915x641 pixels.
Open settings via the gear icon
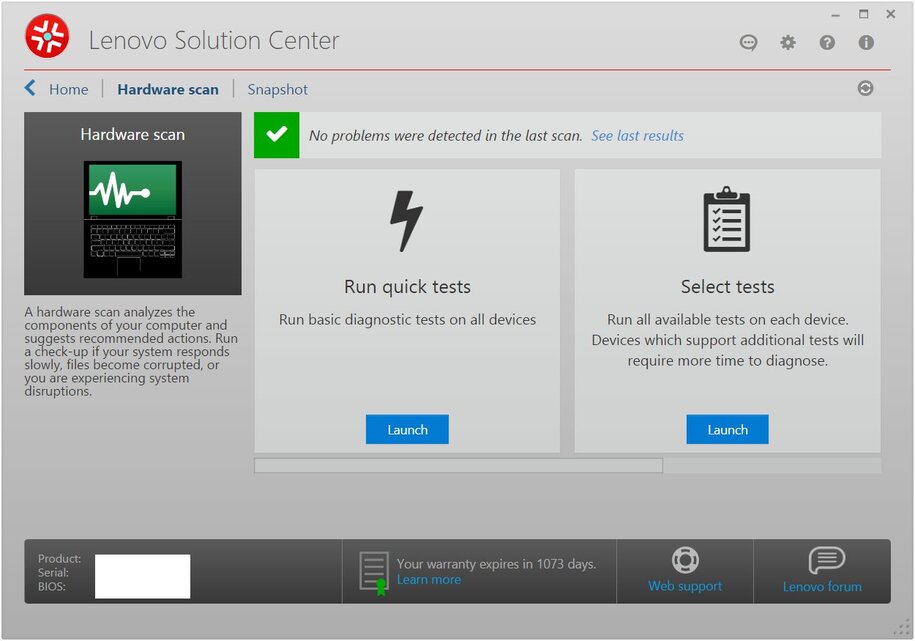[788, 42]
